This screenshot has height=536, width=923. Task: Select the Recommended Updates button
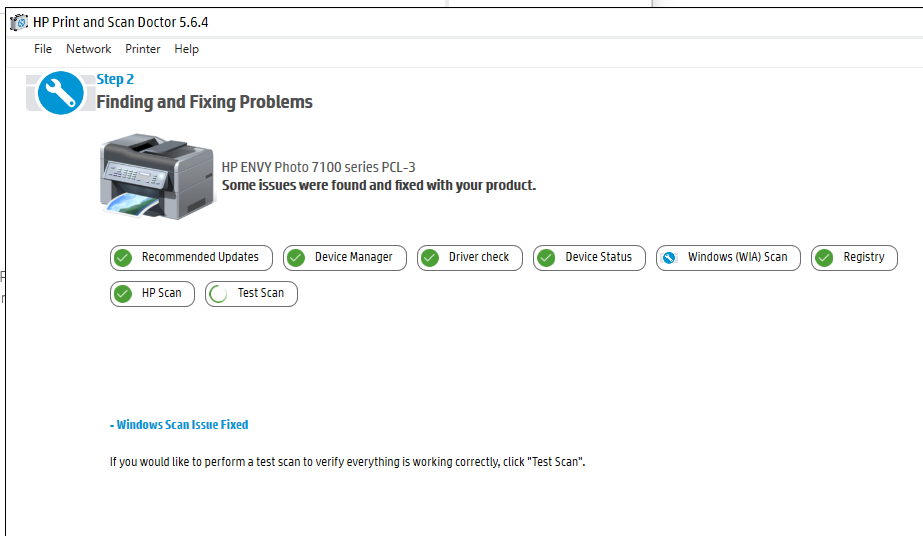click(200, 257)
